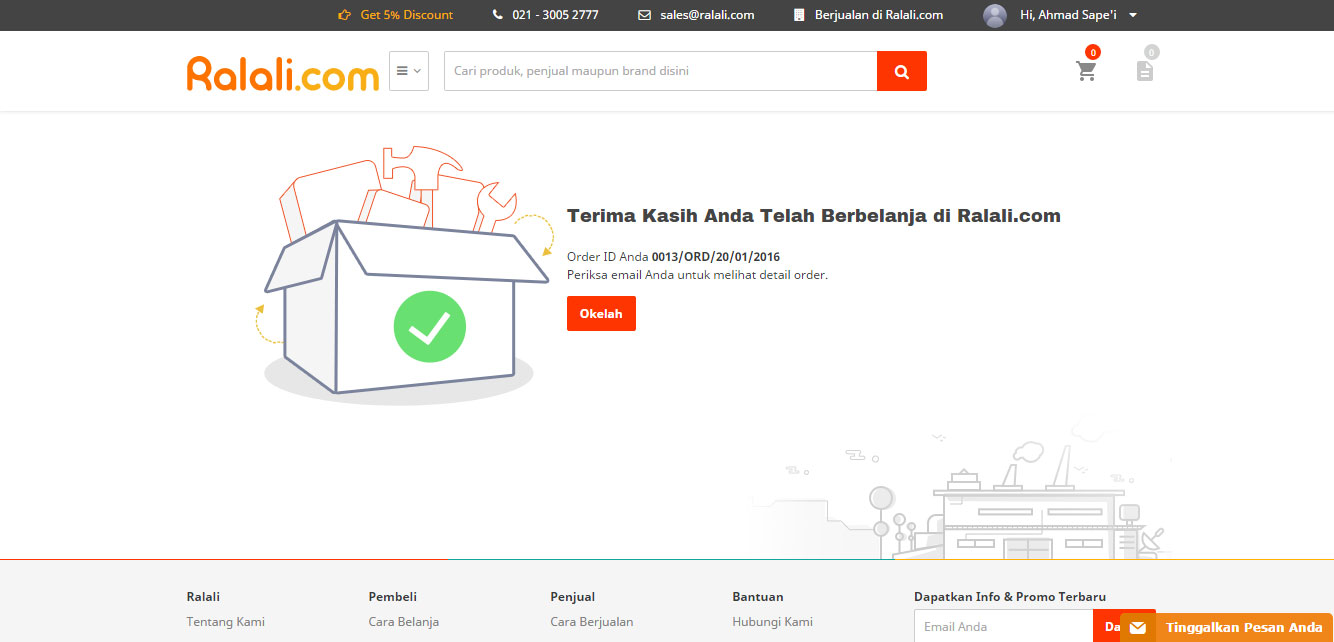This screenshot has width=1334, height=642.
Task: Click the order list icon near the cart
Action: point(1144,70)
